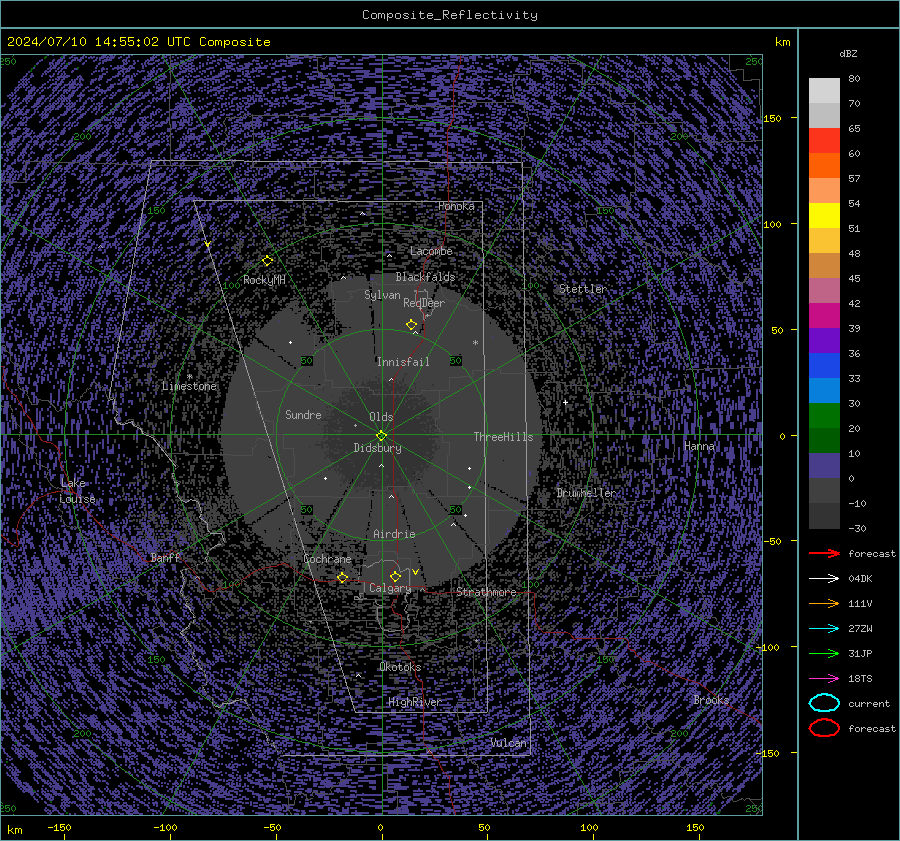
Task: Click the current legend label
Action: click(x=868, y=704)
